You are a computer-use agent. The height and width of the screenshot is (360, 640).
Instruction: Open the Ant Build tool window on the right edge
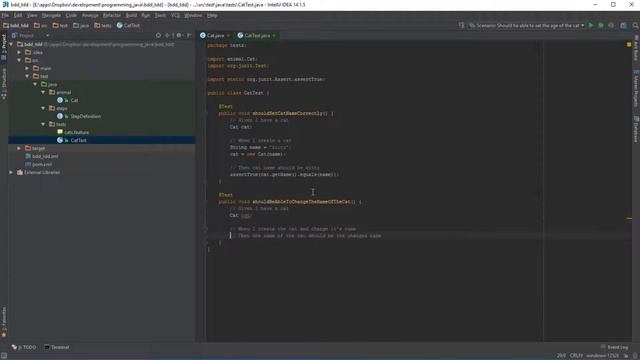tap(636, 48)
